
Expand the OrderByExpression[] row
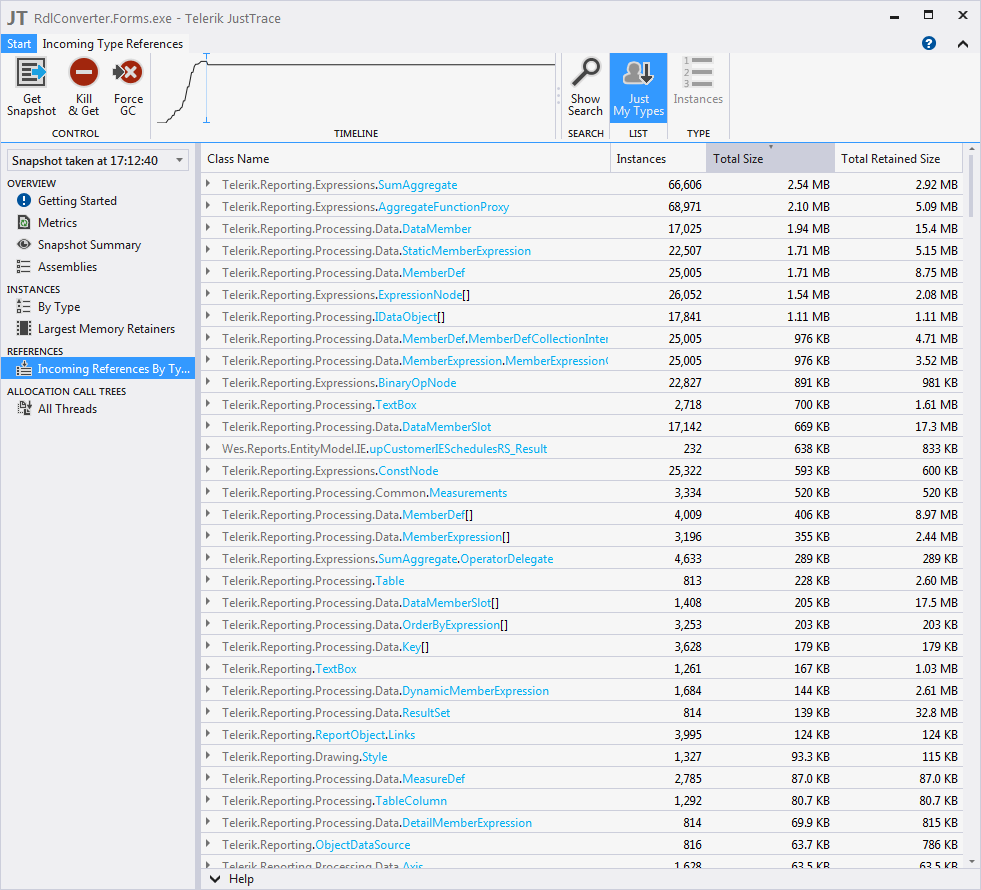coord(208,624)
